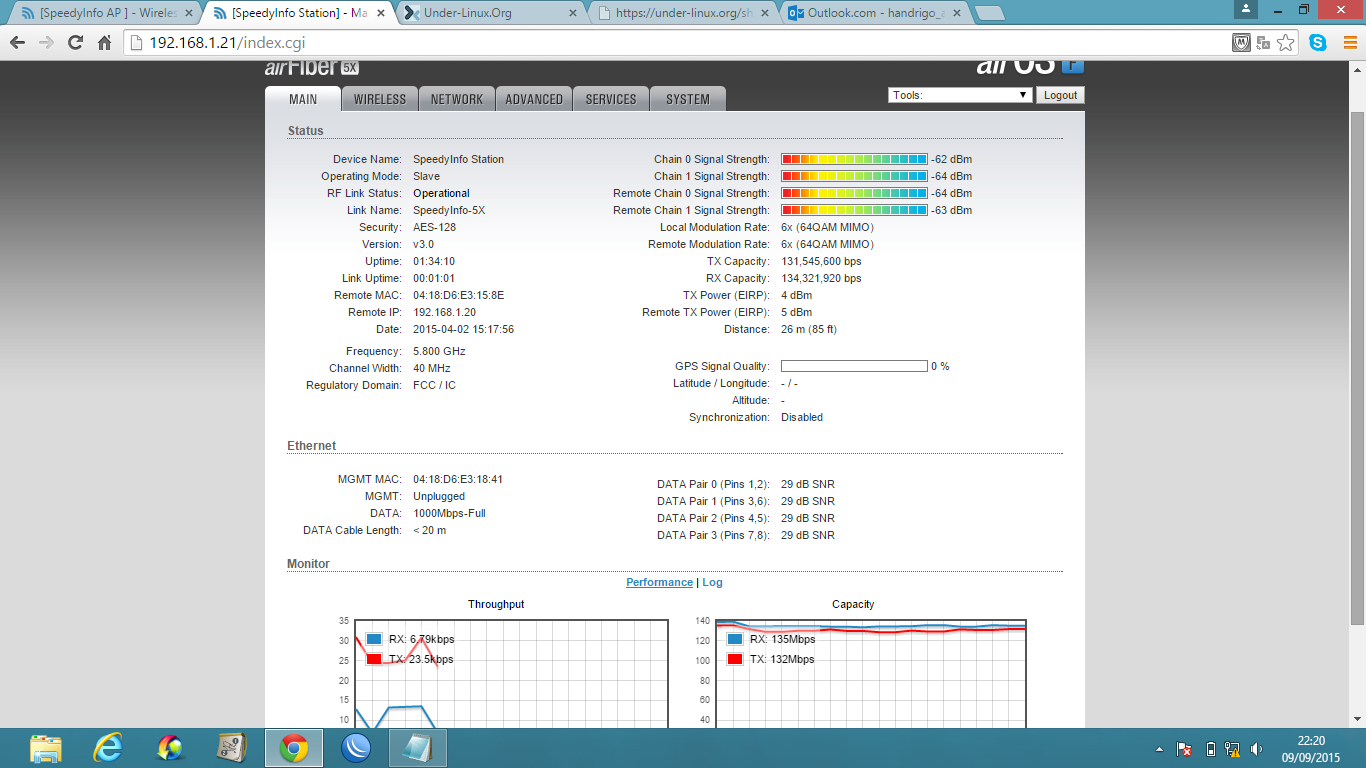Click the RF Link Status value Operational
The width and height of the screenshot is (1366, 768).
(441, 193)
